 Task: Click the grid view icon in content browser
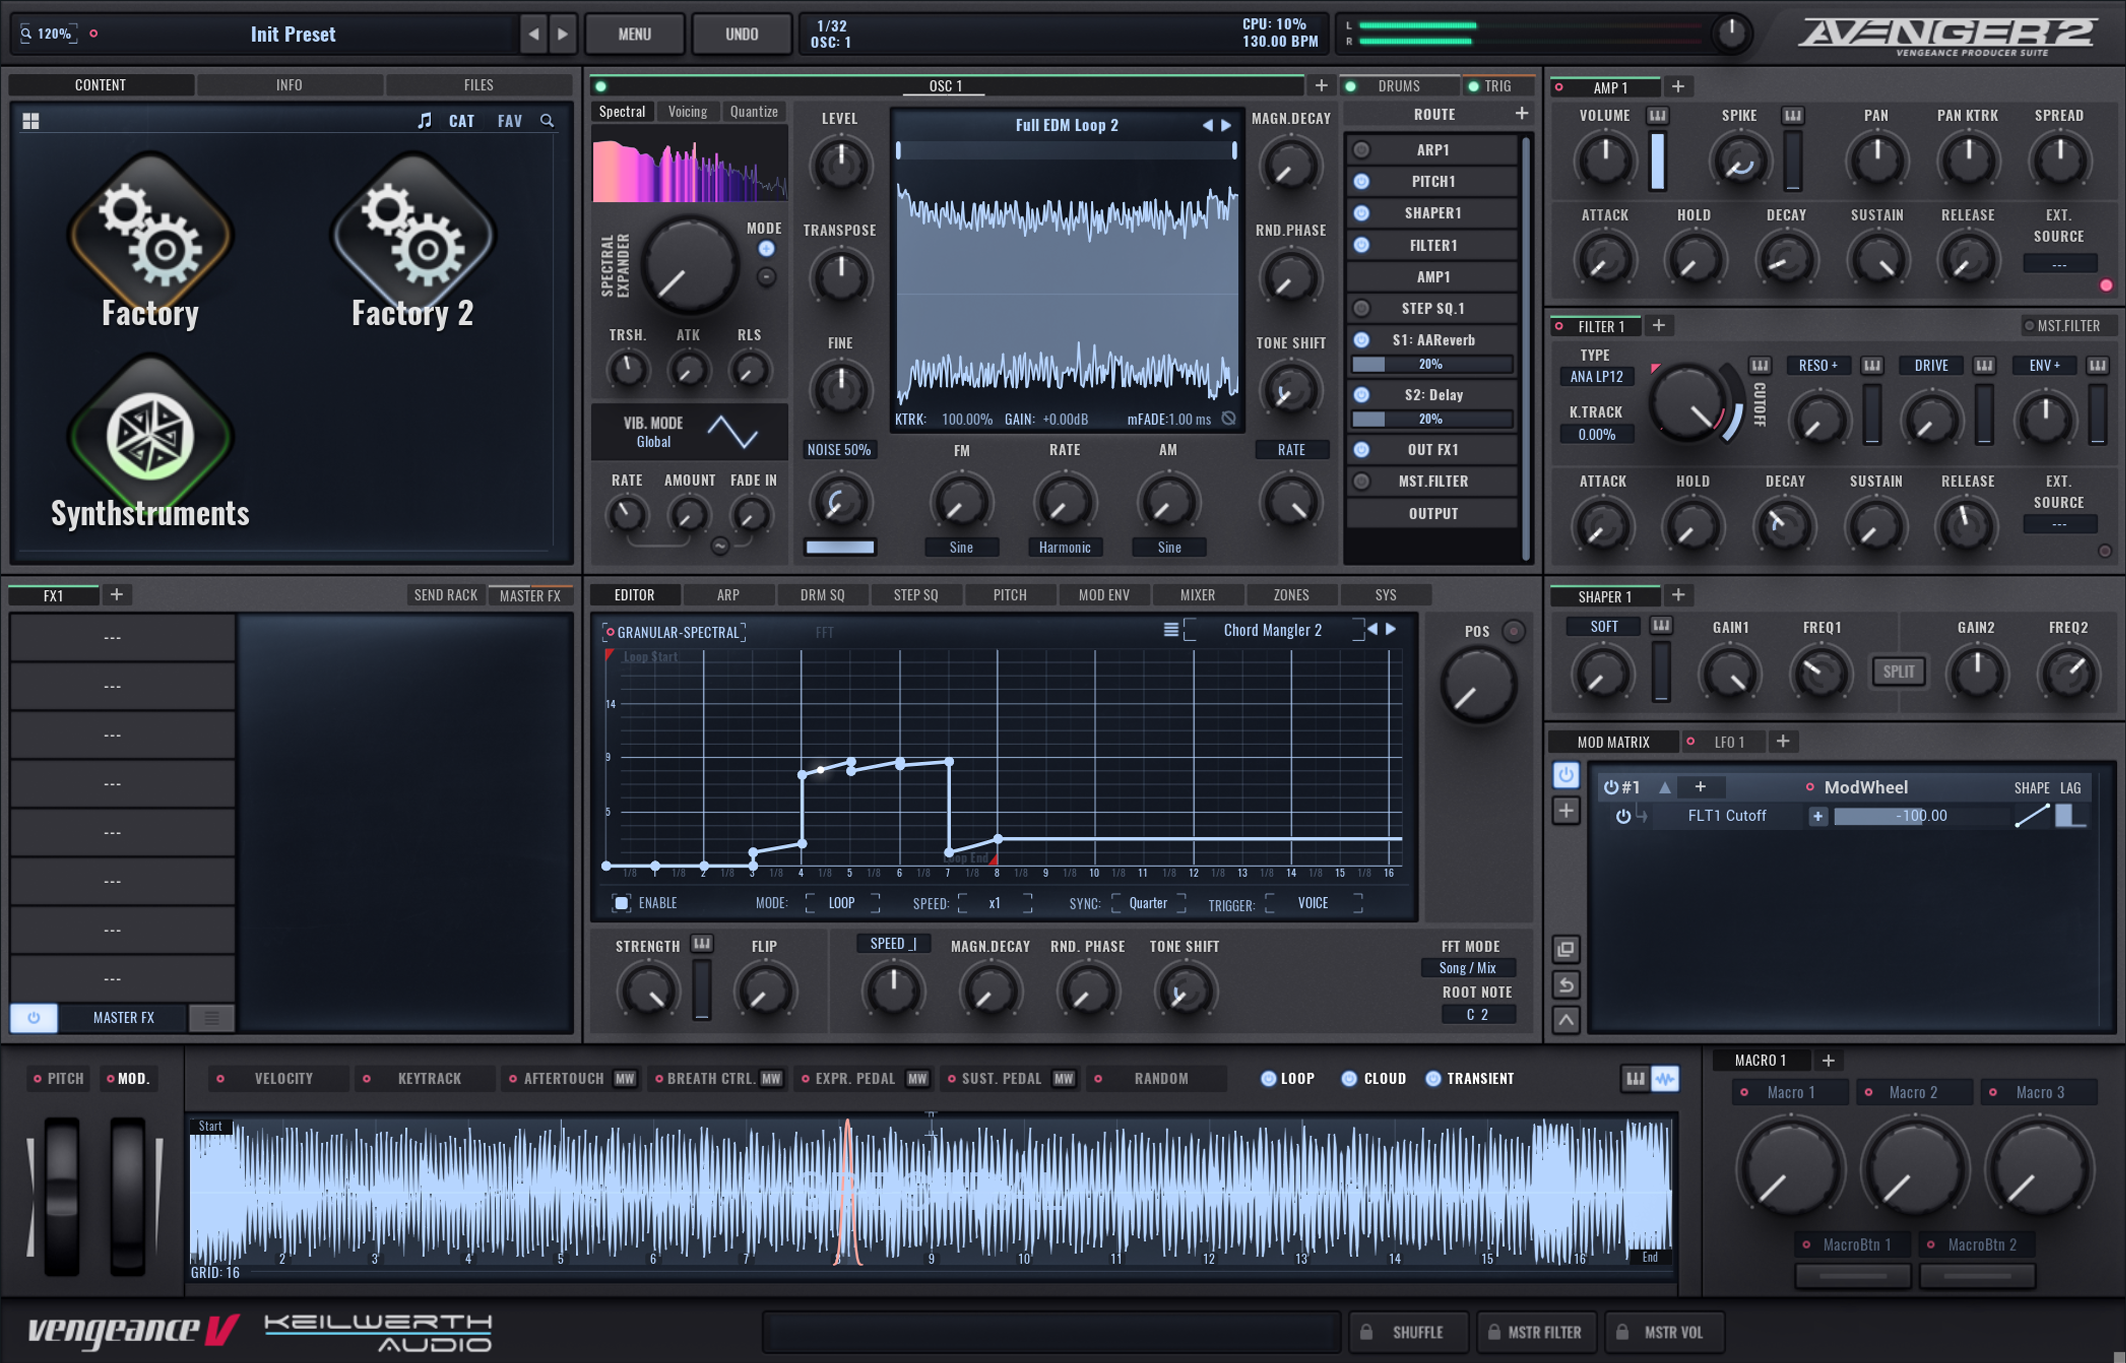click(31, 121)
